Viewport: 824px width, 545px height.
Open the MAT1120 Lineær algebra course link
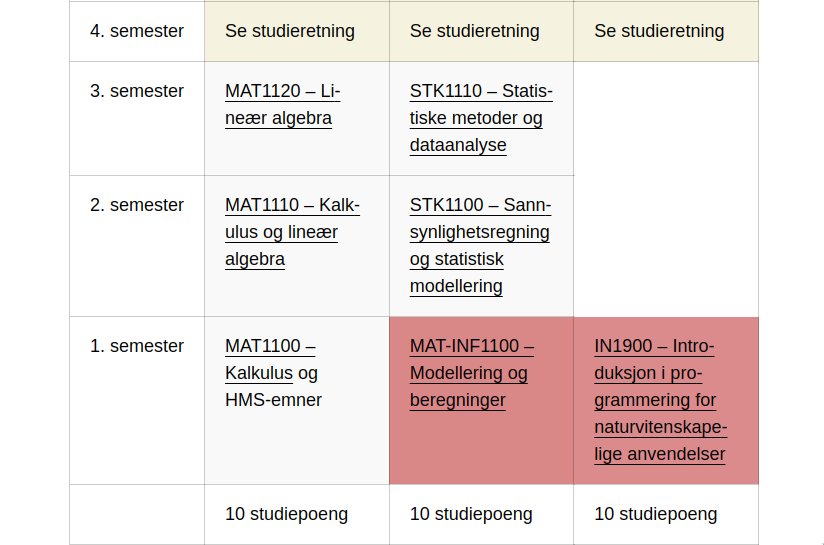[282, 105]
